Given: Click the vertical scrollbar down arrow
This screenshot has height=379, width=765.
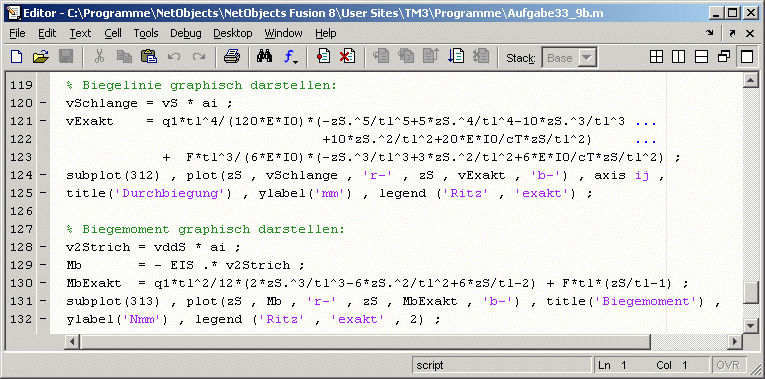Looking at the screenshot, I should pos(750,325).
